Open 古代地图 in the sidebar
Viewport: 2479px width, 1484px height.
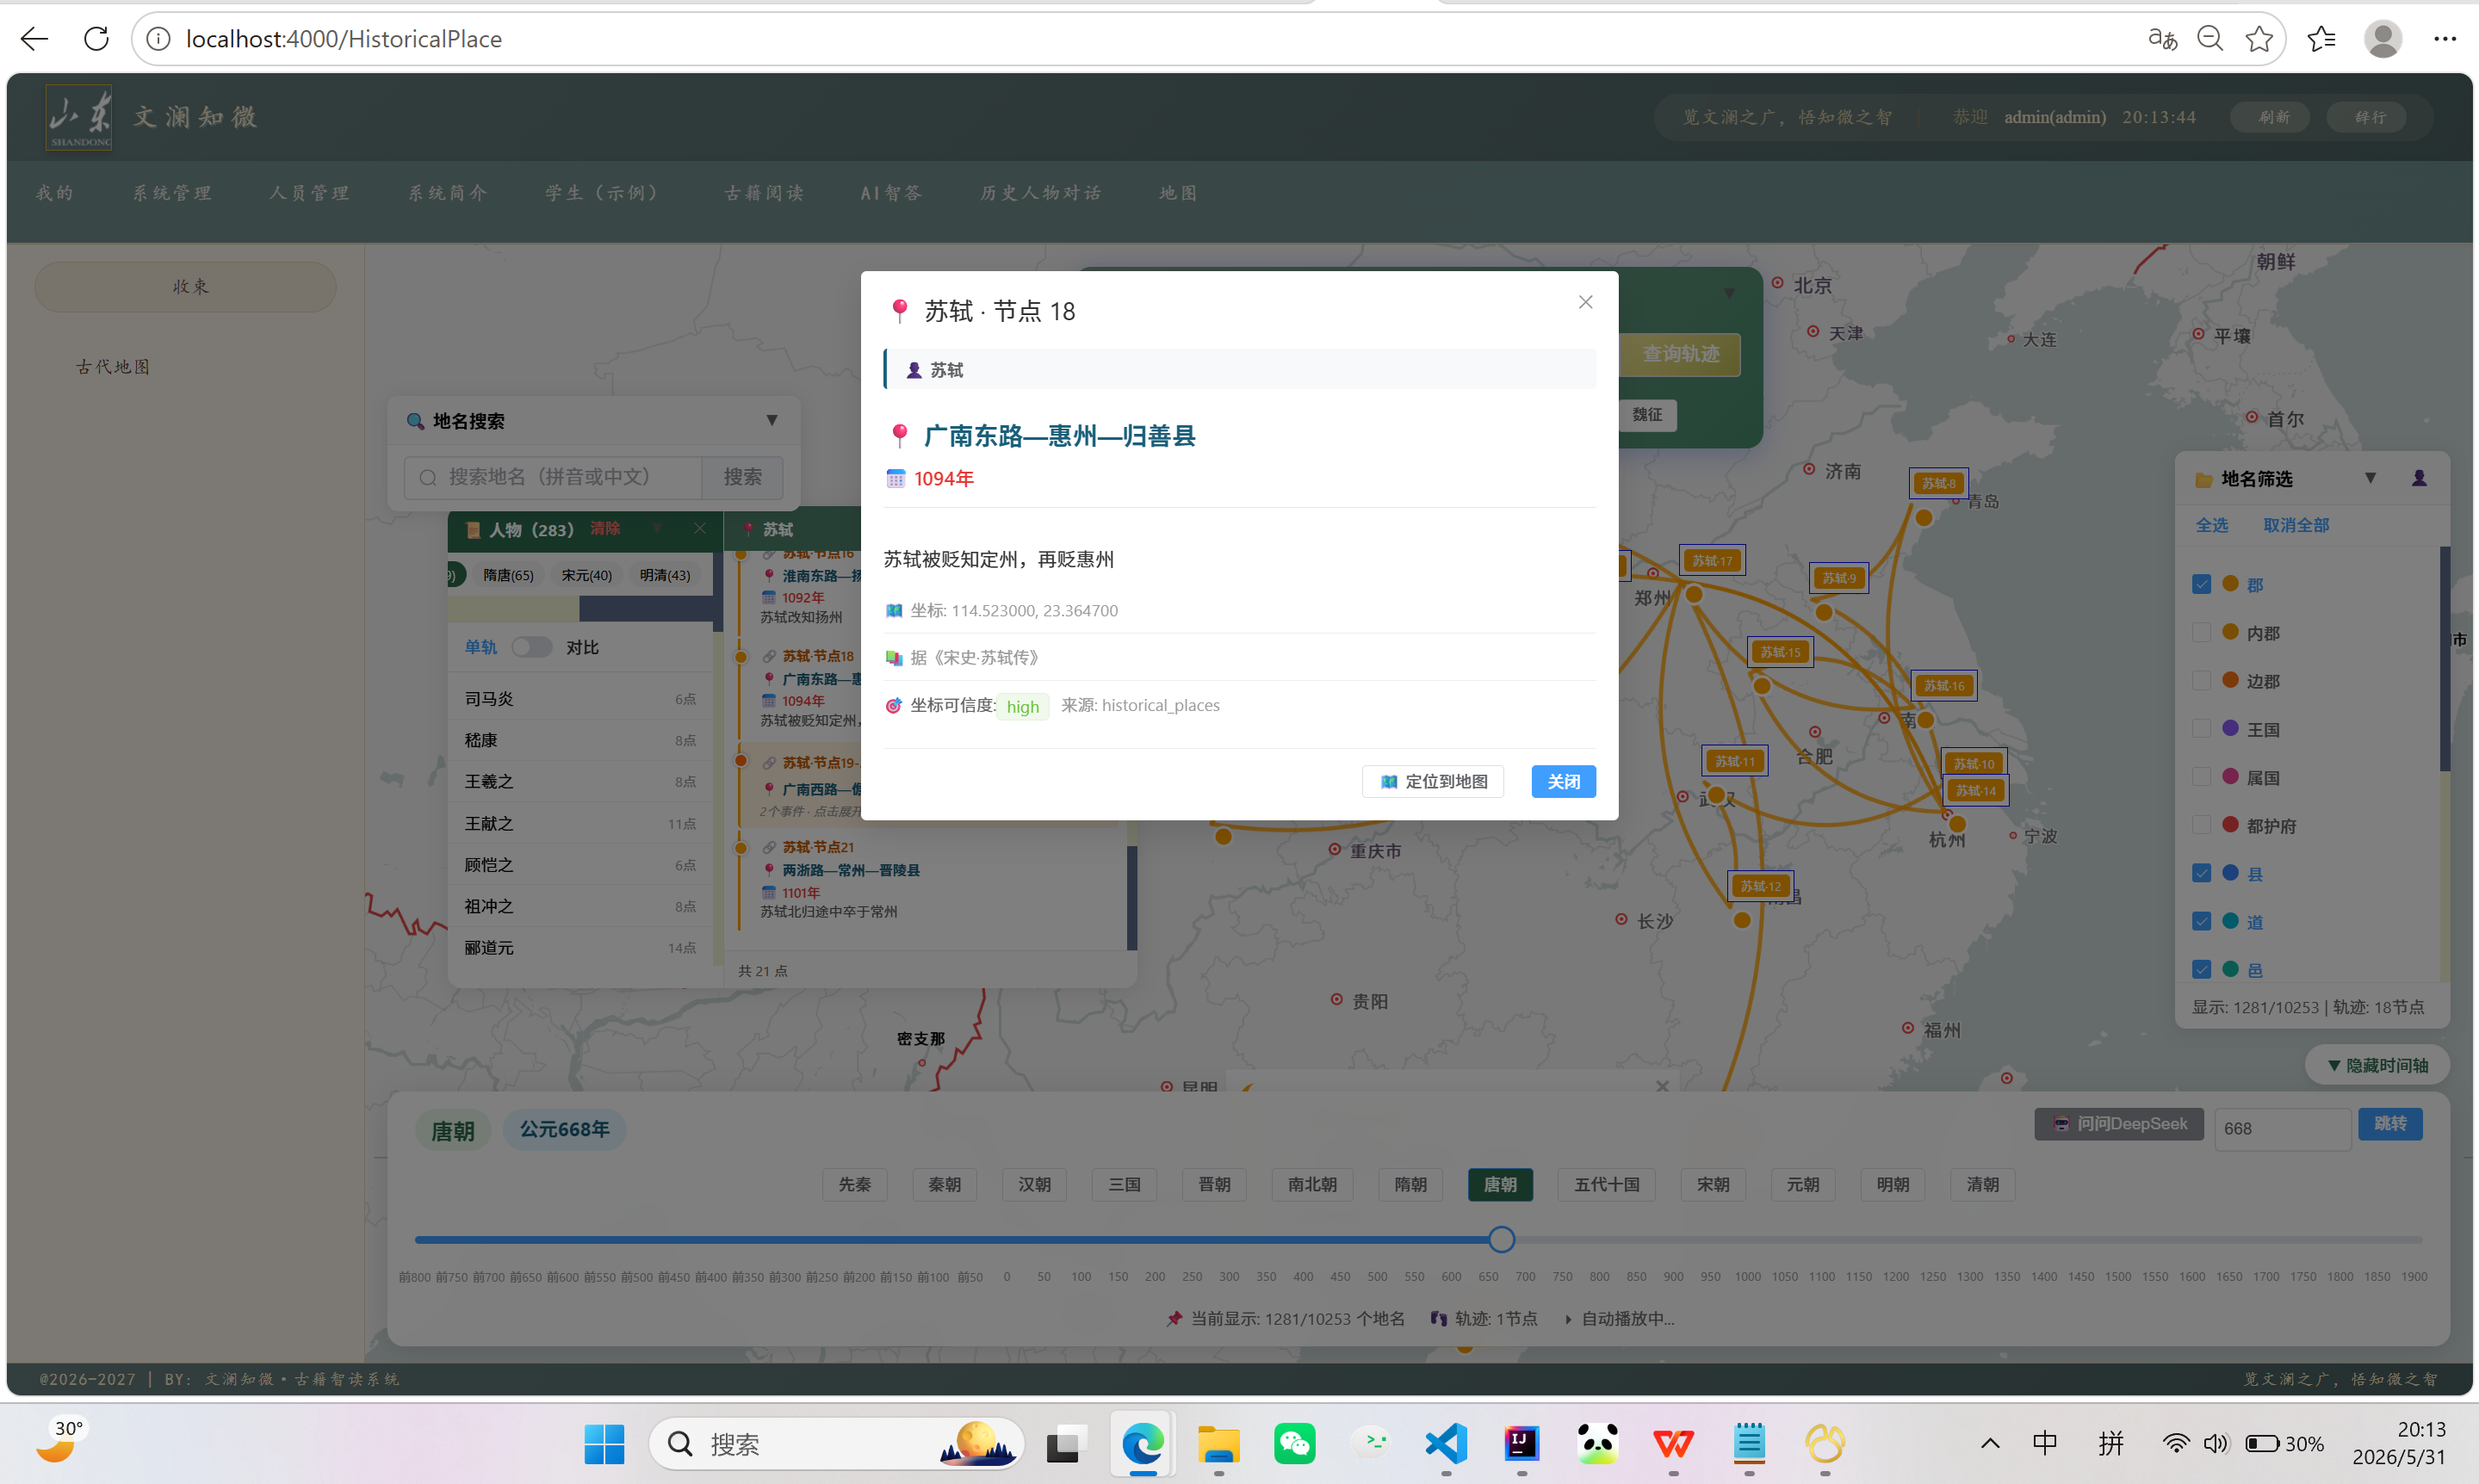tap(113, 367)
